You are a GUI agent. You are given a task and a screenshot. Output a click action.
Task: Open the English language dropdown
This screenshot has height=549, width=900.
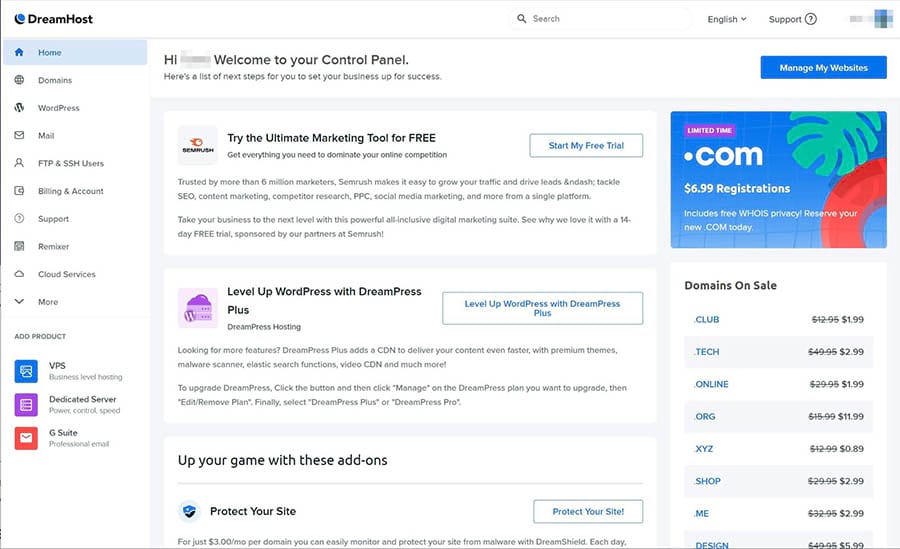point(727,19)
